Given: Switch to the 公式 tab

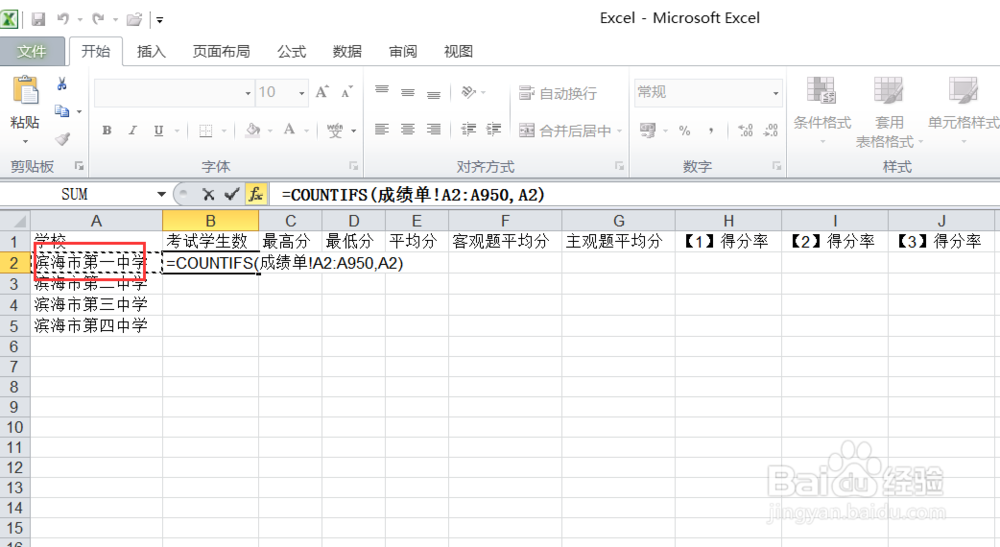Looking at the screenshot, I should coord(291,52).
